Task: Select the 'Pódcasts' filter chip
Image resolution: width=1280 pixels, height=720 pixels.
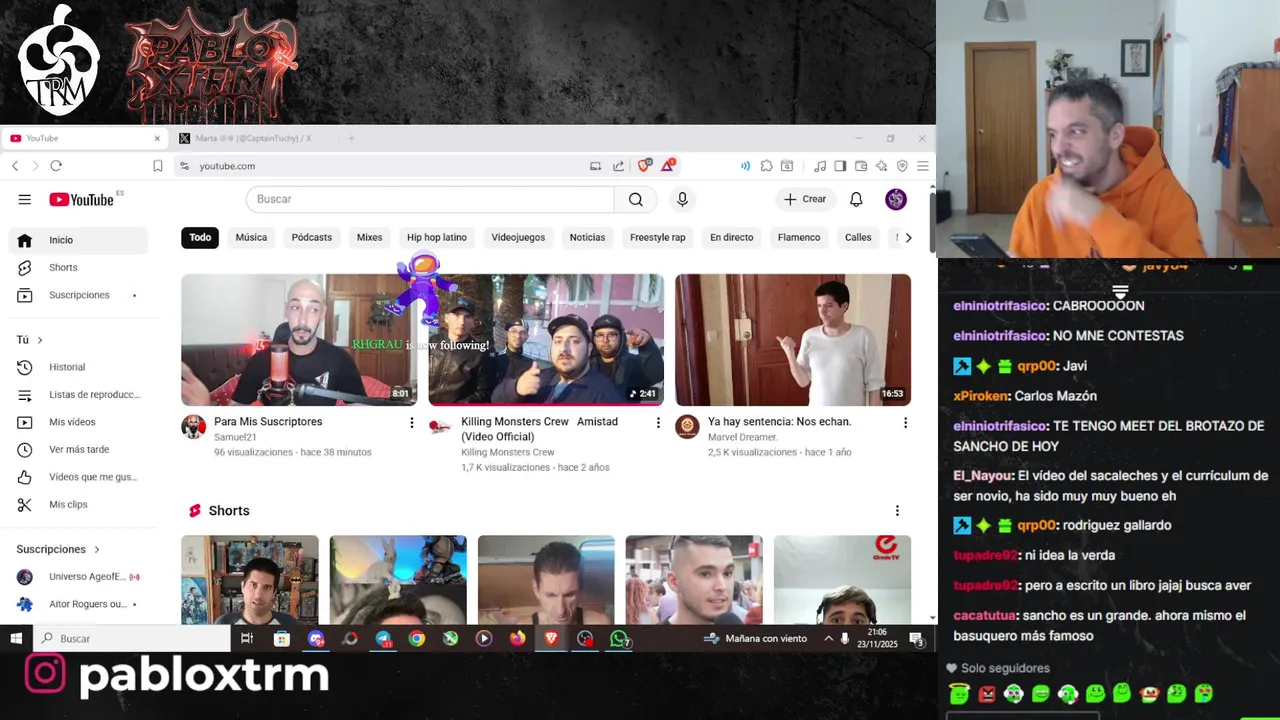Action: [x=312, y=237]
